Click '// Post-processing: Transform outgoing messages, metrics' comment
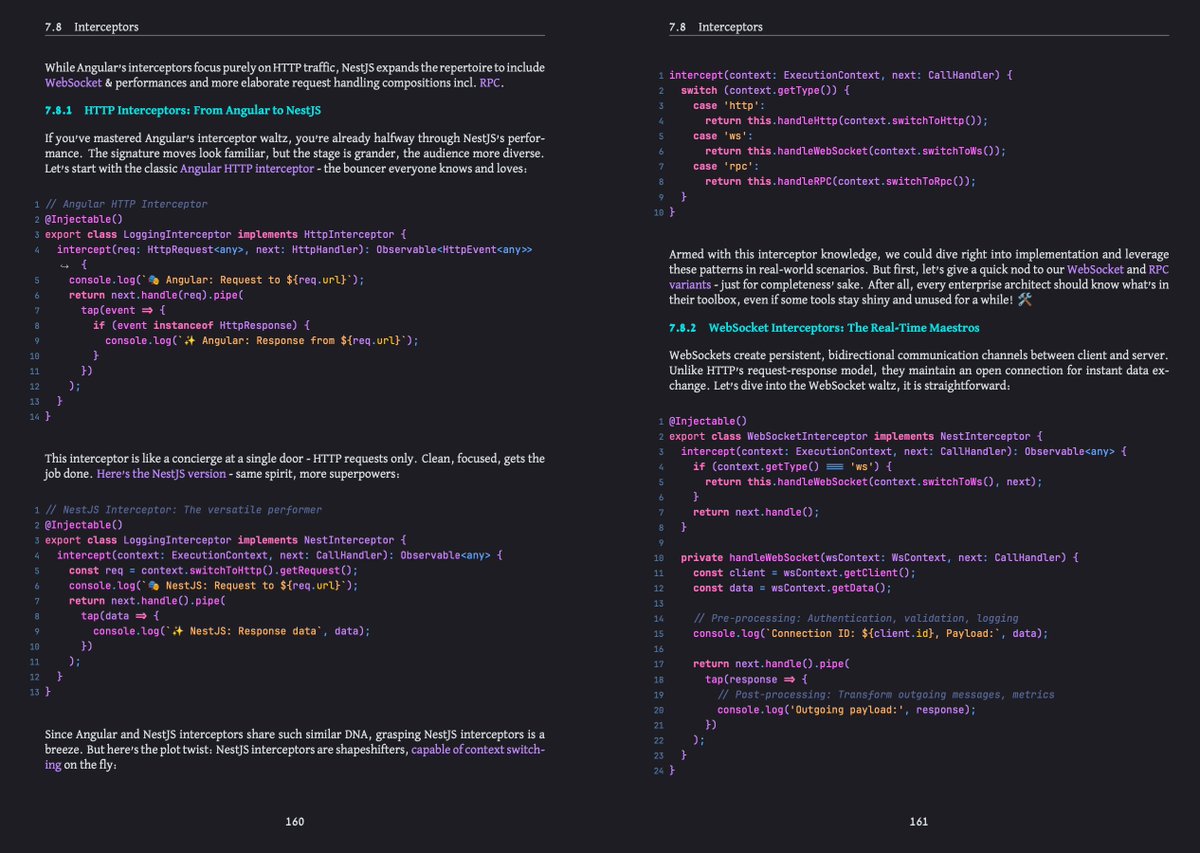Image resolution: width=1200 pixels, height=853 pixels. (x=886, y=694)
